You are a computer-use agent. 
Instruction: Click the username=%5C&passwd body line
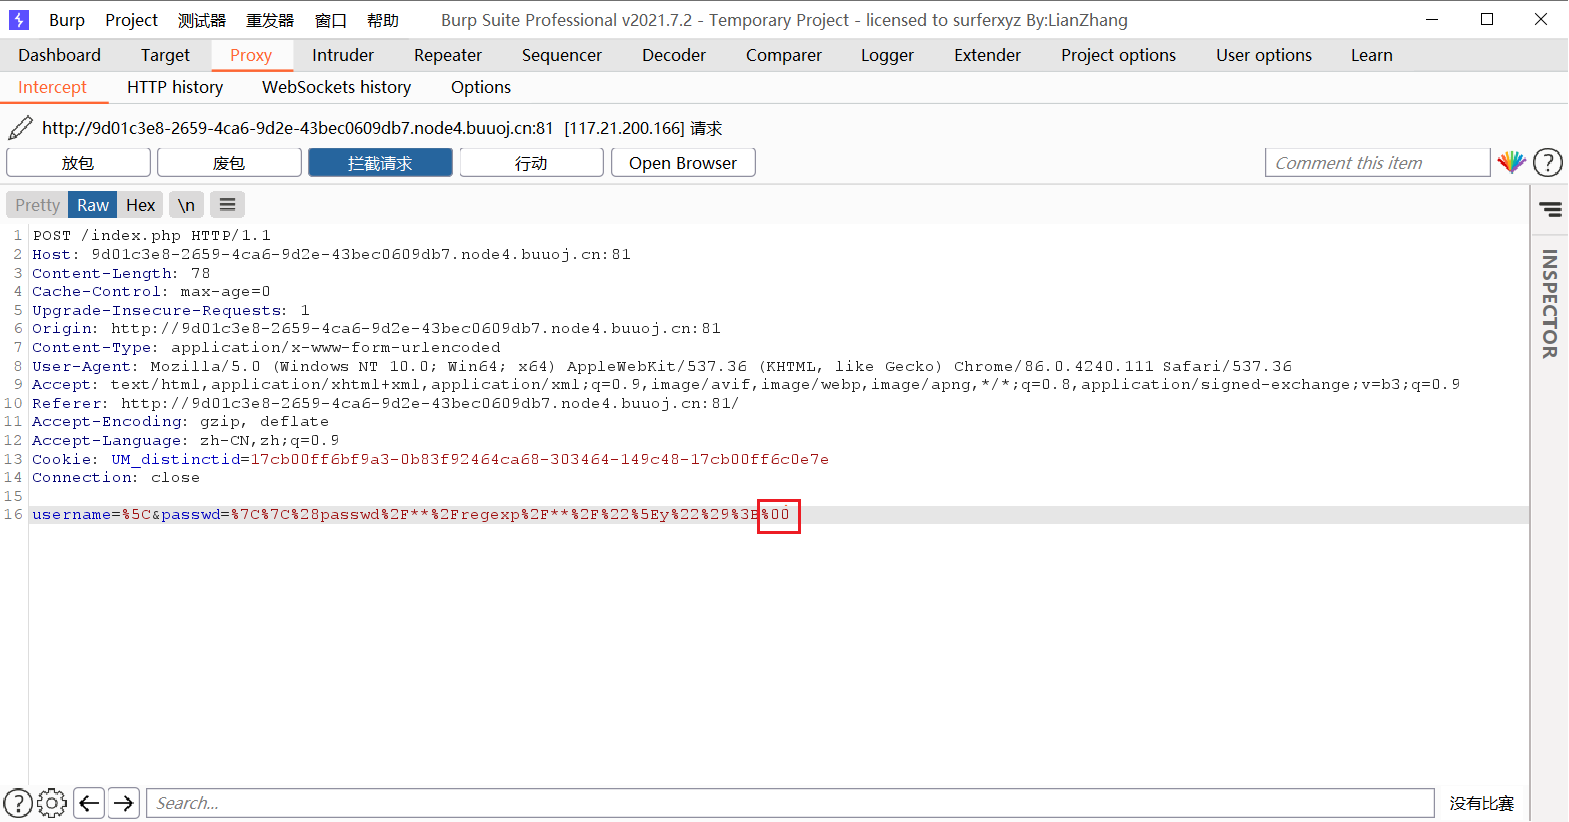coord(411,515)
